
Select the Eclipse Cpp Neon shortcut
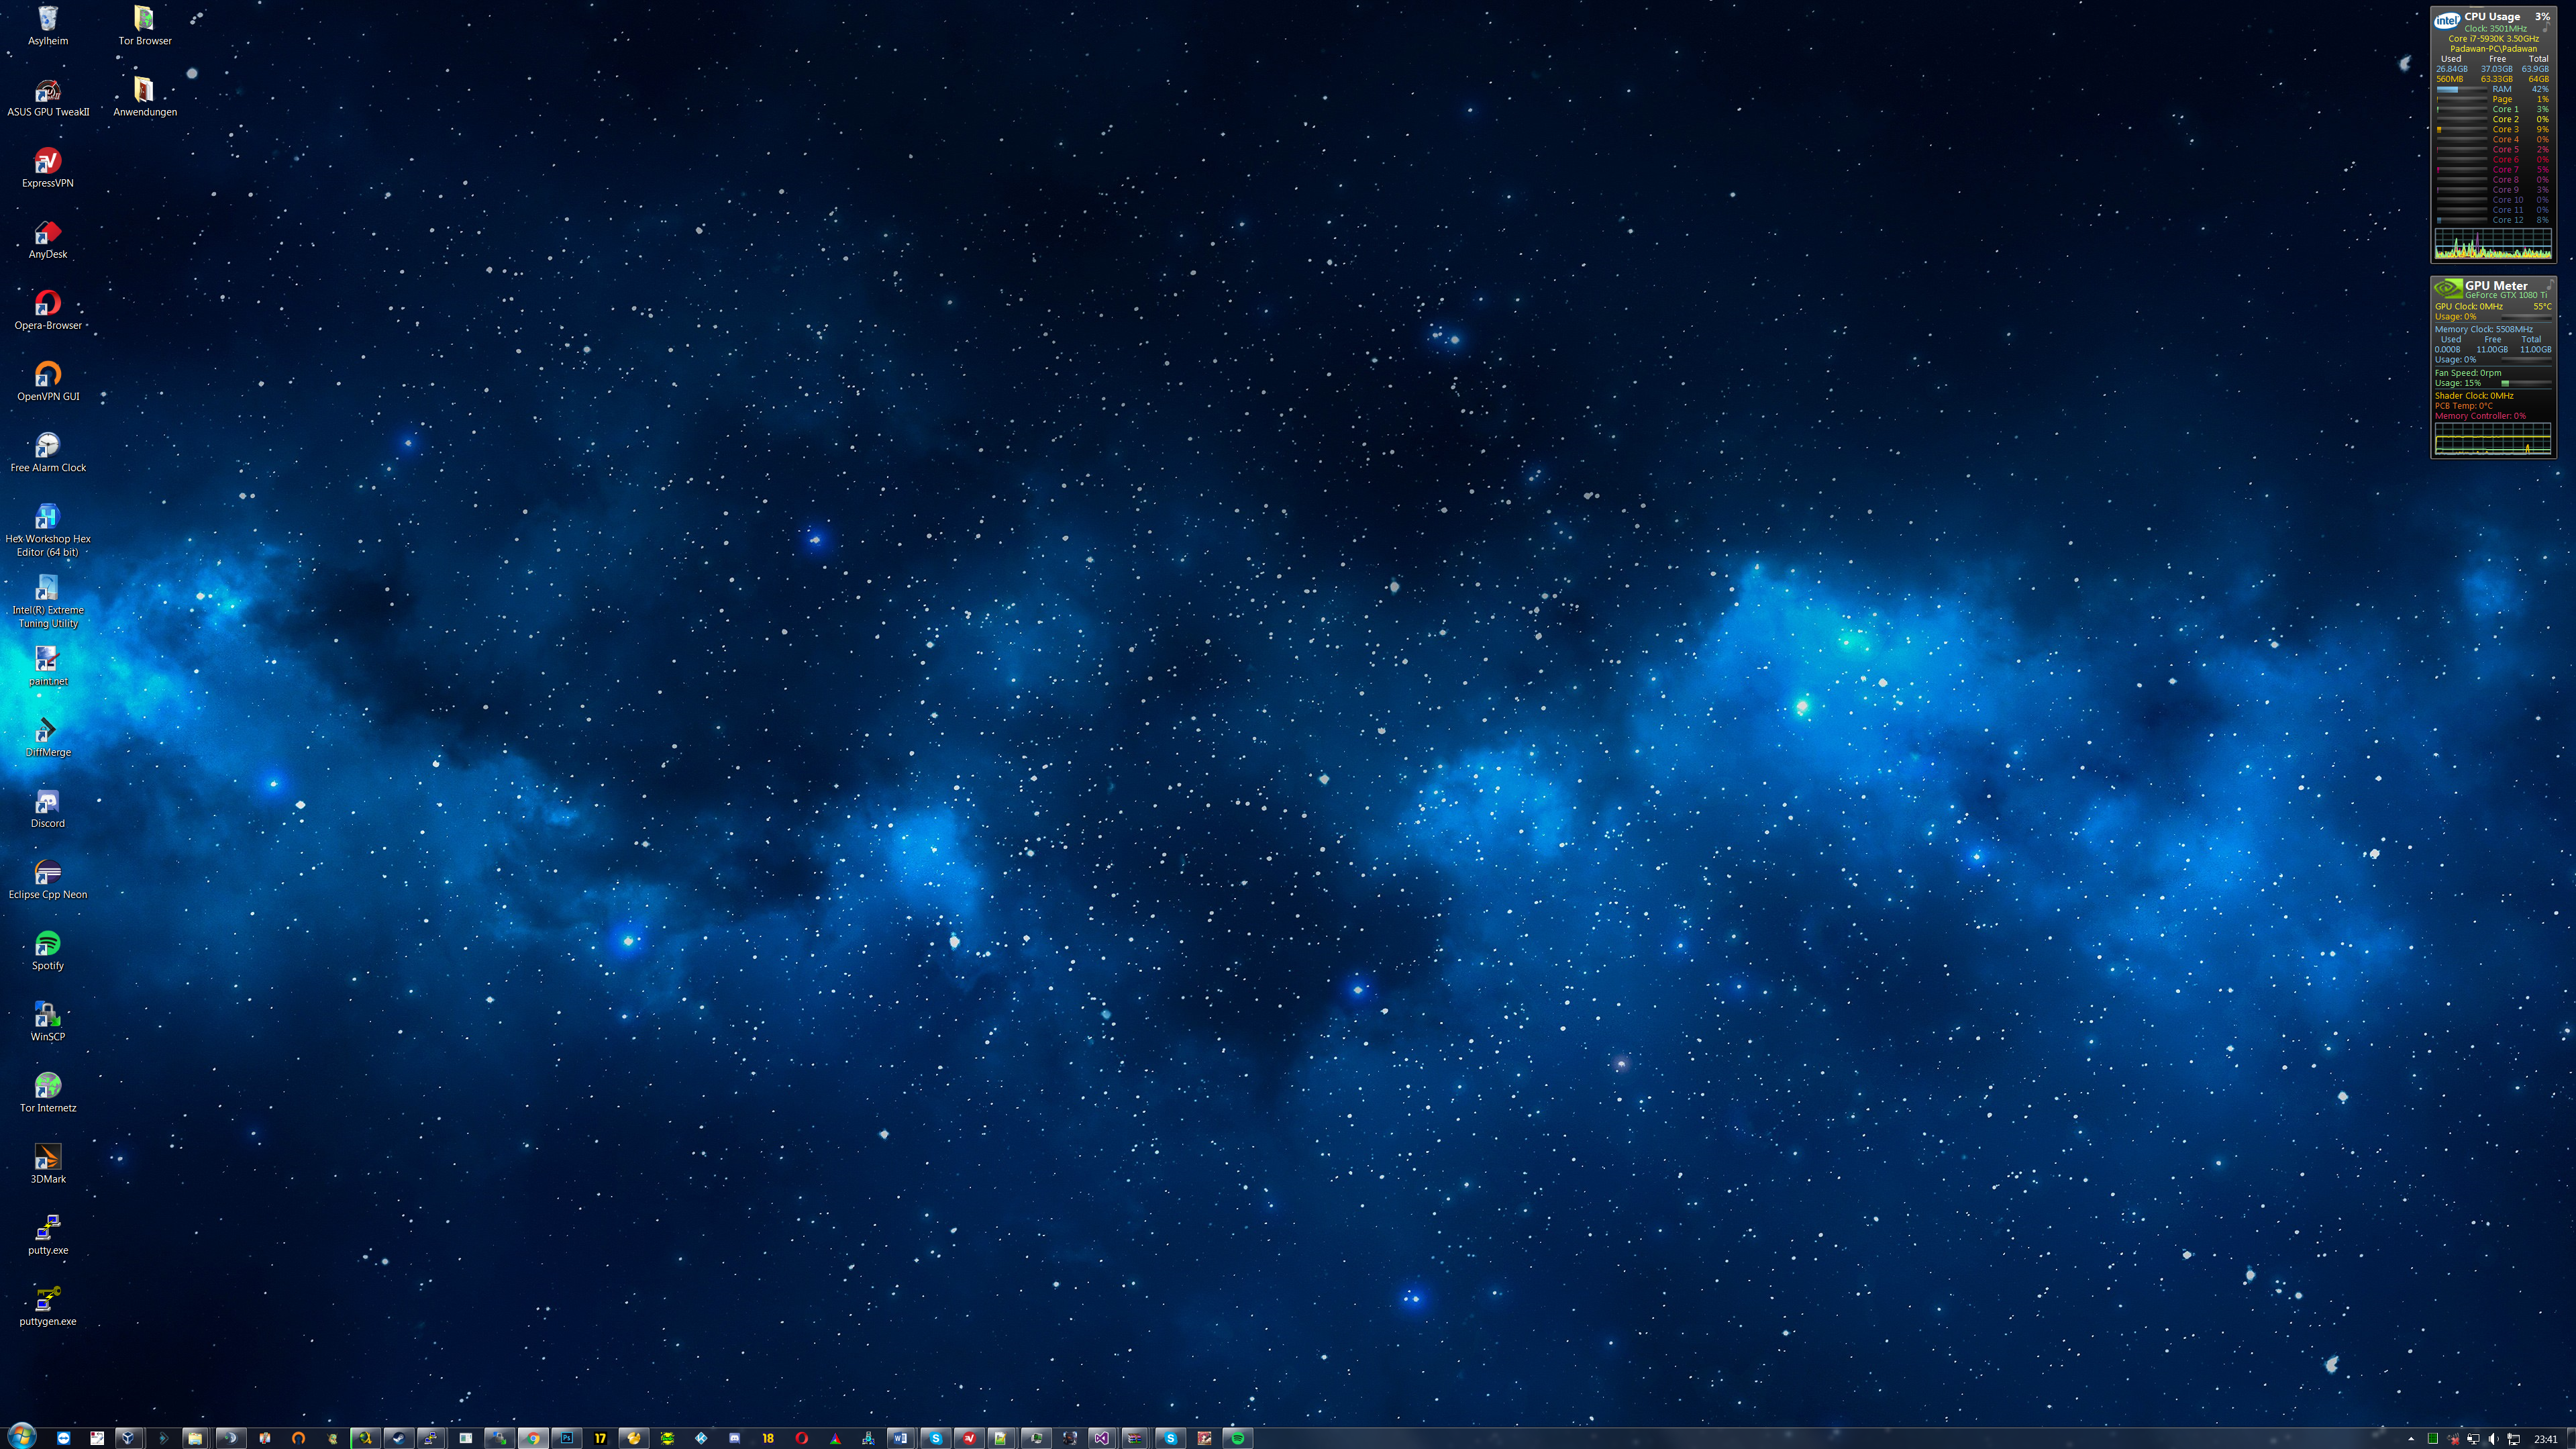(x=47, y=879)
